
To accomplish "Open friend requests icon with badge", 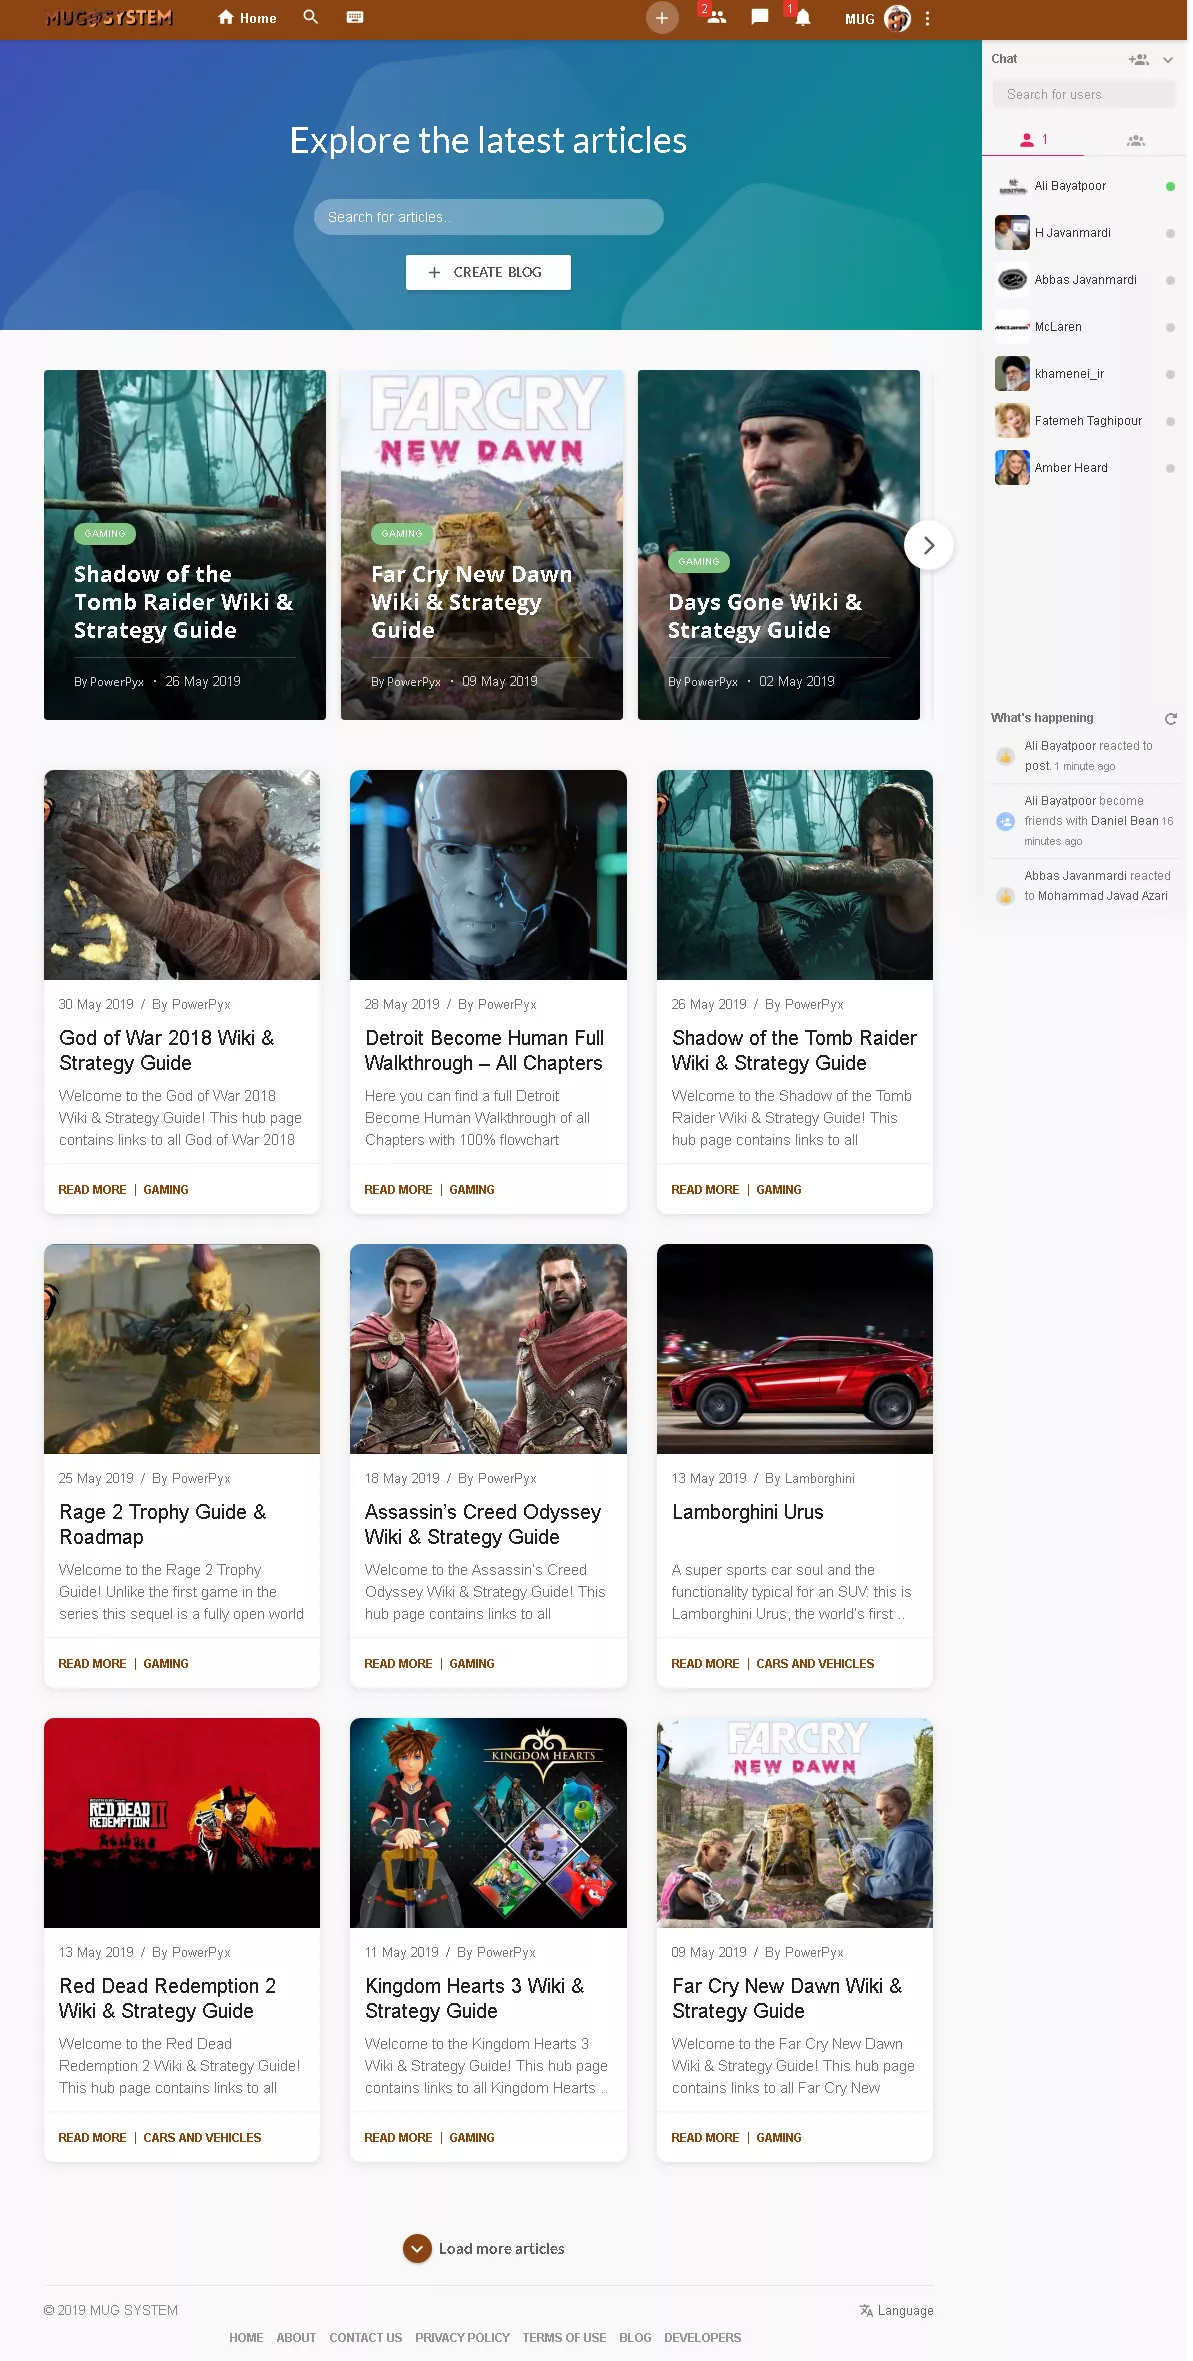I will 714,17.
